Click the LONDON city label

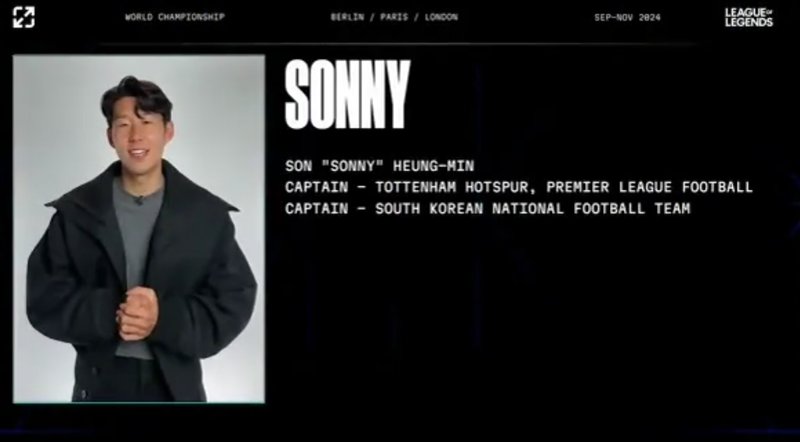(441, 17)
